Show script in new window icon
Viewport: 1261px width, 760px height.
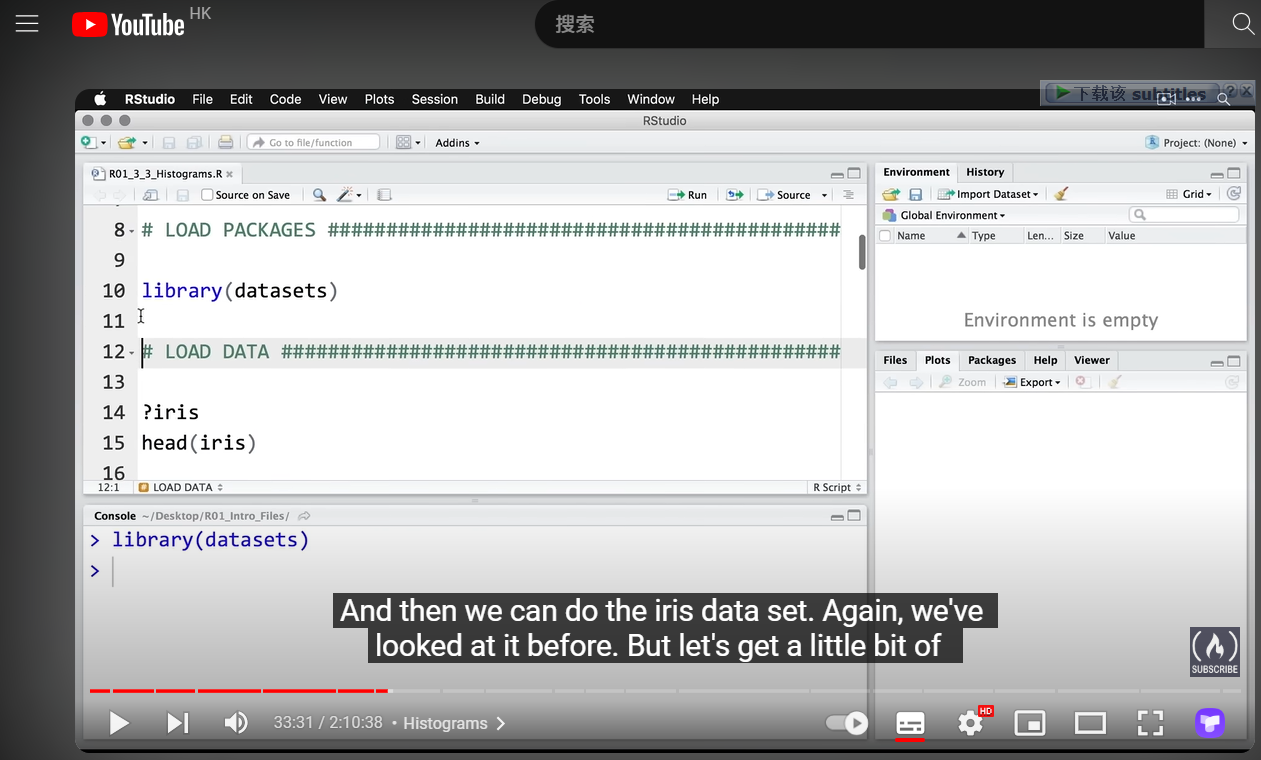tap(150, 195)
